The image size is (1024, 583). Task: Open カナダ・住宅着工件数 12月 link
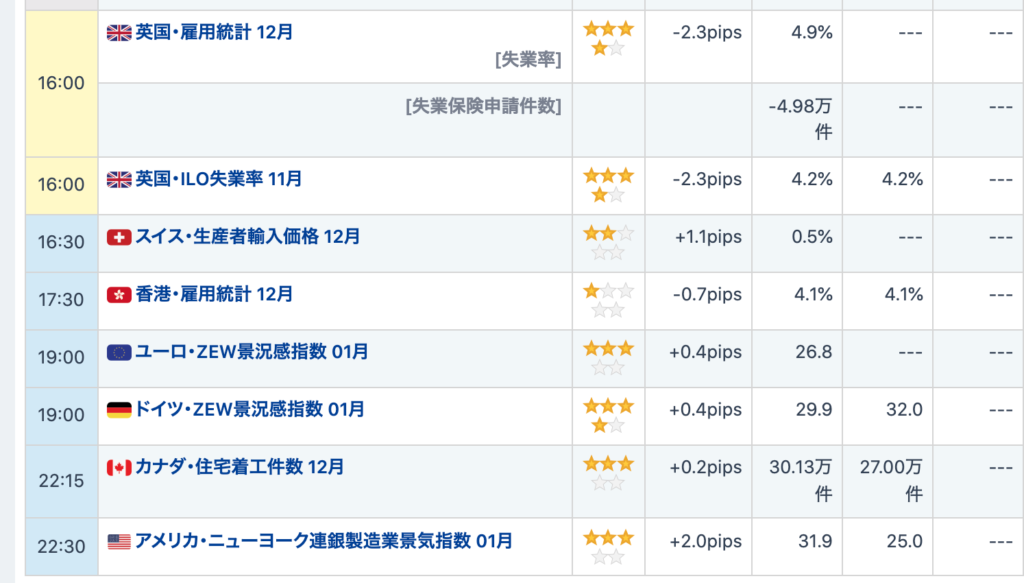[x=239, y=467]
